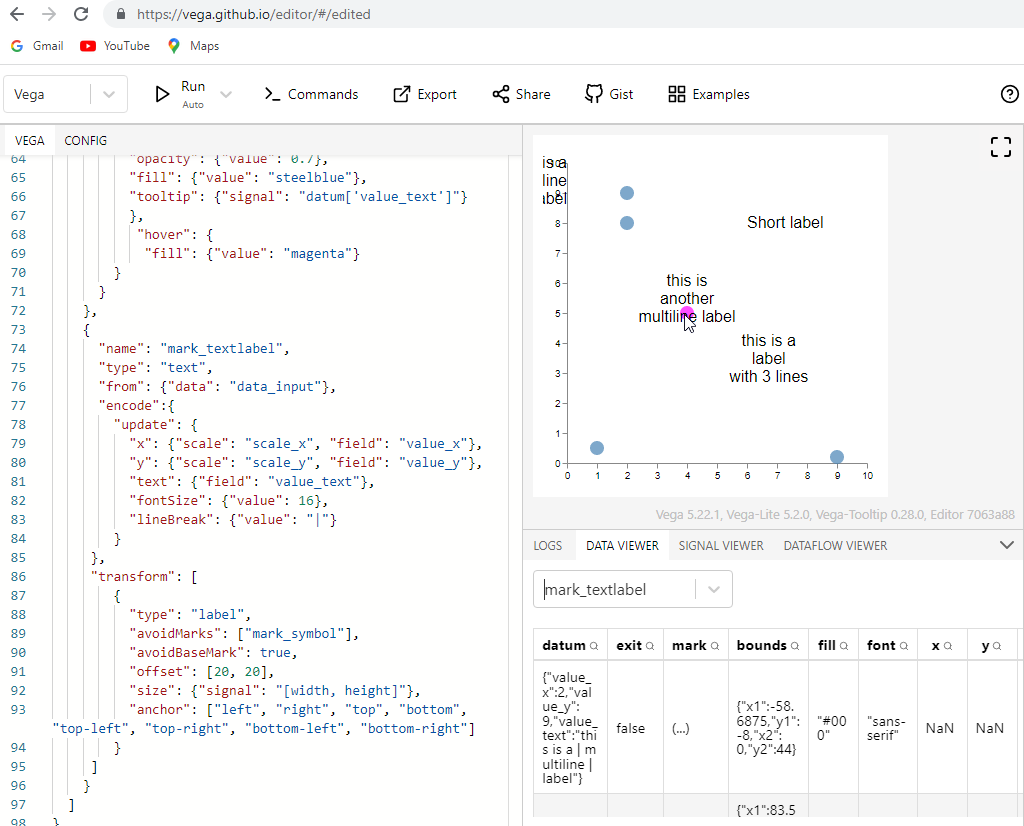The width and height of the screenshot is (1024, 826).
Task: Expand the Run Auto options dropdown
Action: tap(226, 93)
